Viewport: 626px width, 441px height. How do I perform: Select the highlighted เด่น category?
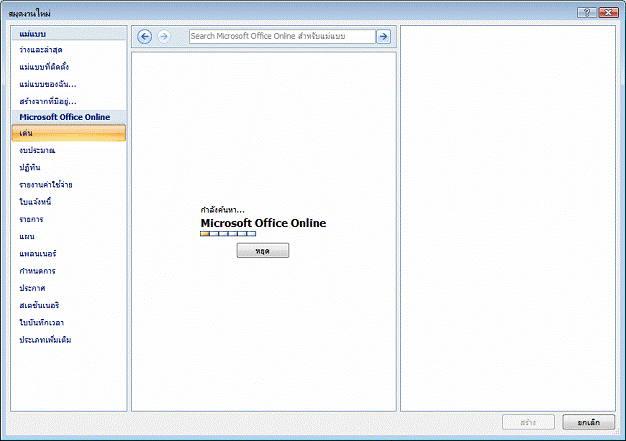pyautogui.click(x=69, y=133)
